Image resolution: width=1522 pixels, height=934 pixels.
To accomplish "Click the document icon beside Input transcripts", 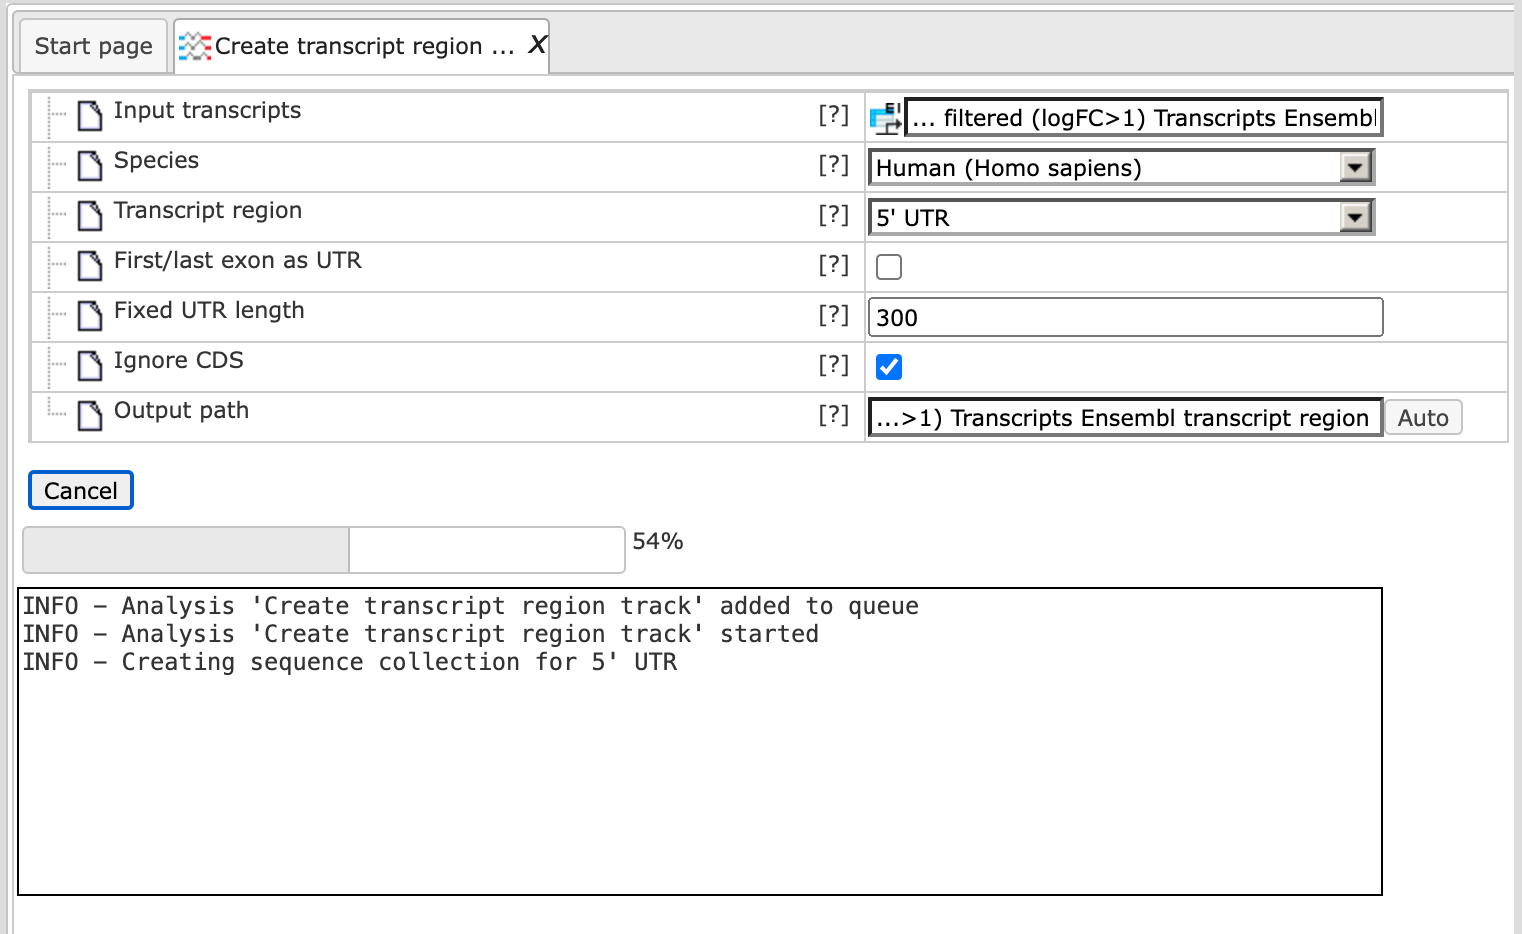I will point(90,116).
